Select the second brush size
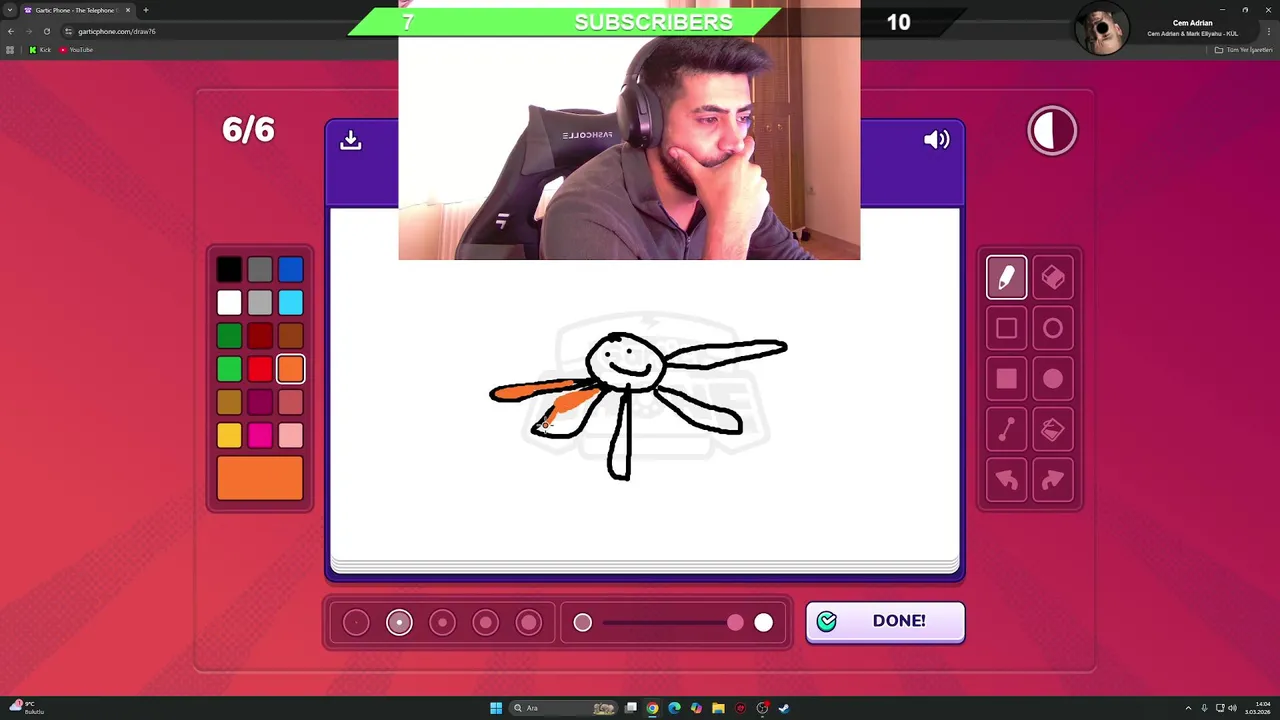1280x720 pixels. point(399,623)
